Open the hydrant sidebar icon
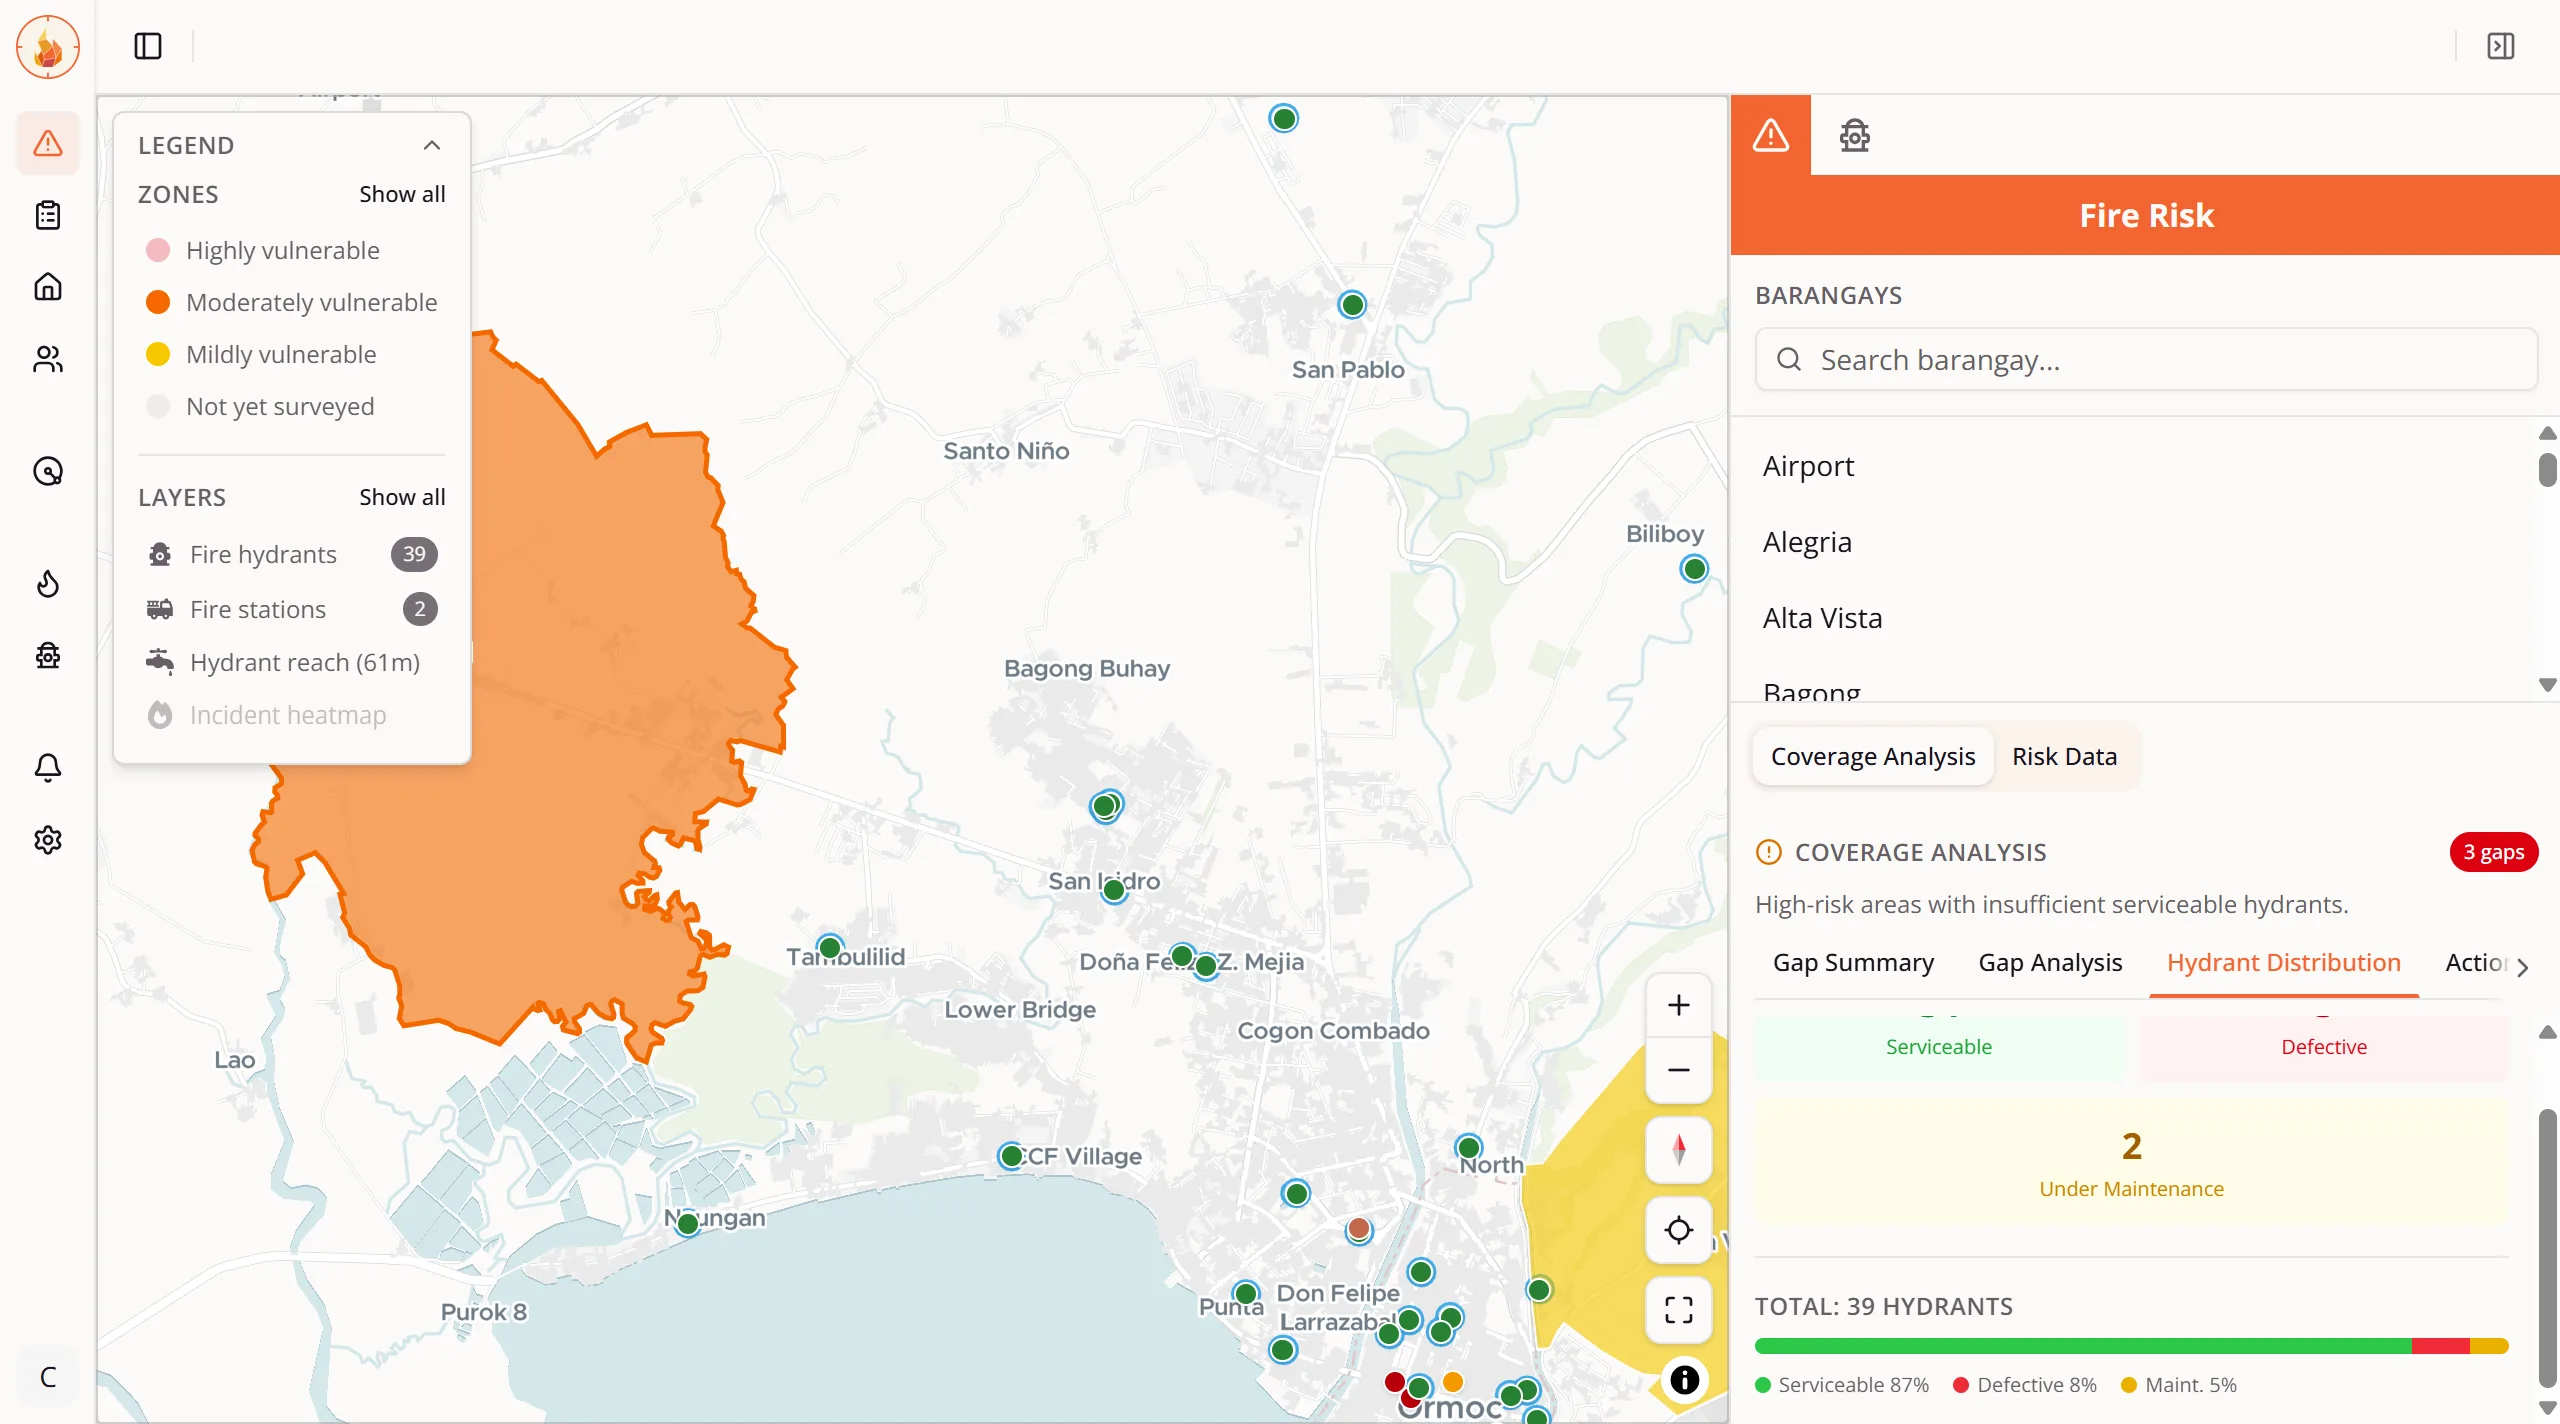This screenshot has height=1424, width=2560. pyautogui.click(x=47, y=655)
